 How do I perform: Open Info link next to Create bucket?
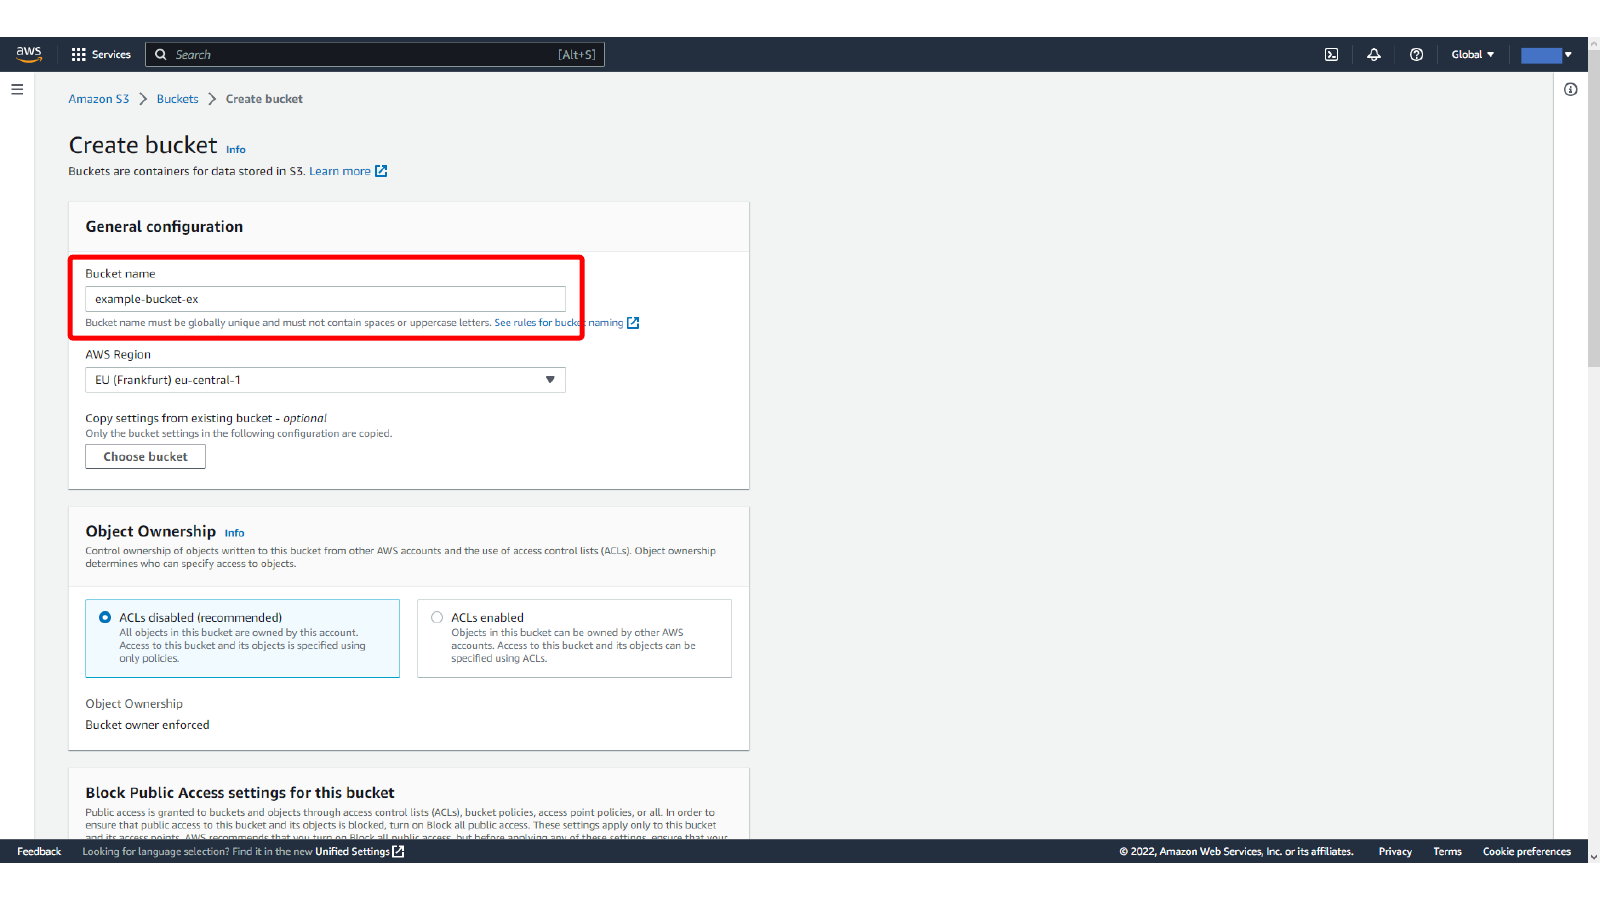pos(236,149)
